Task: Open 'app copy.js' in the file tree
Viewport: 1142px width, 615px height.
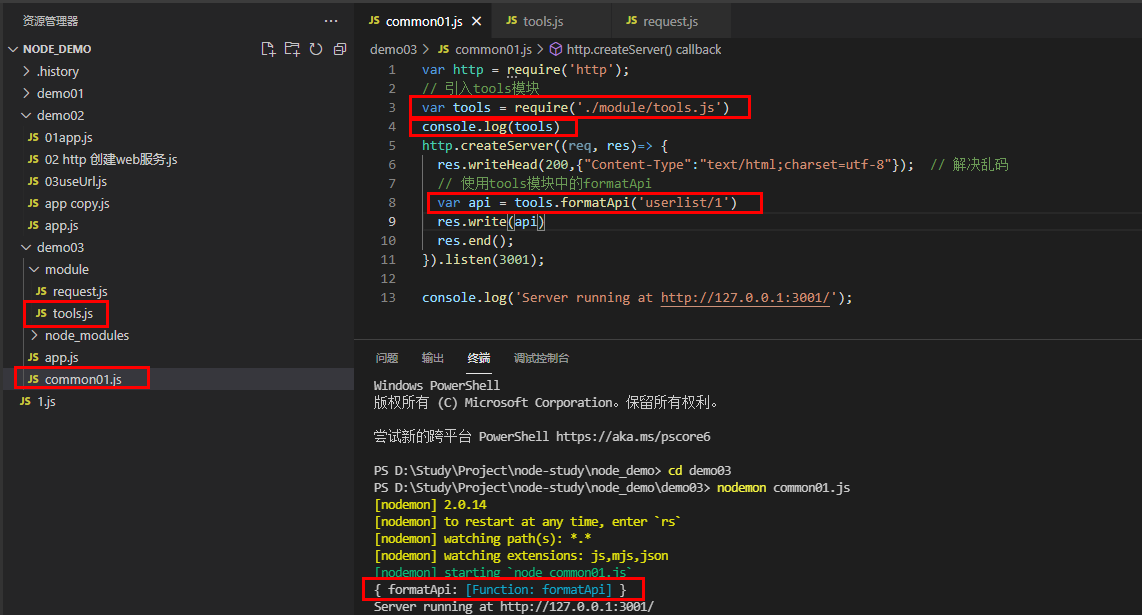Action: coord(76,203)
